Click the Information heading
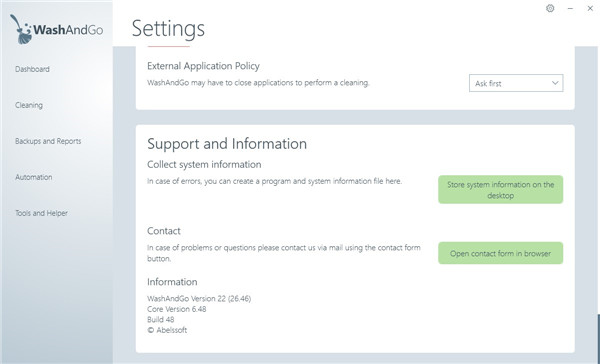Viewport: 600px width, 364px height. coord(172,282)
